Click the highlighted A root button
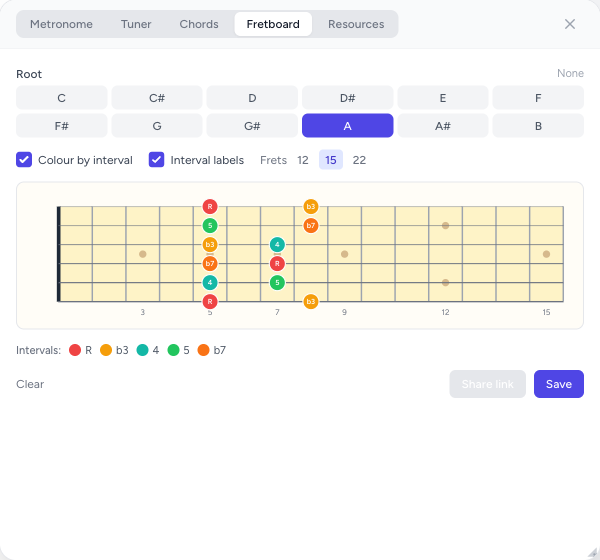This screenshot has height=560, width=600. click(347, 126)
